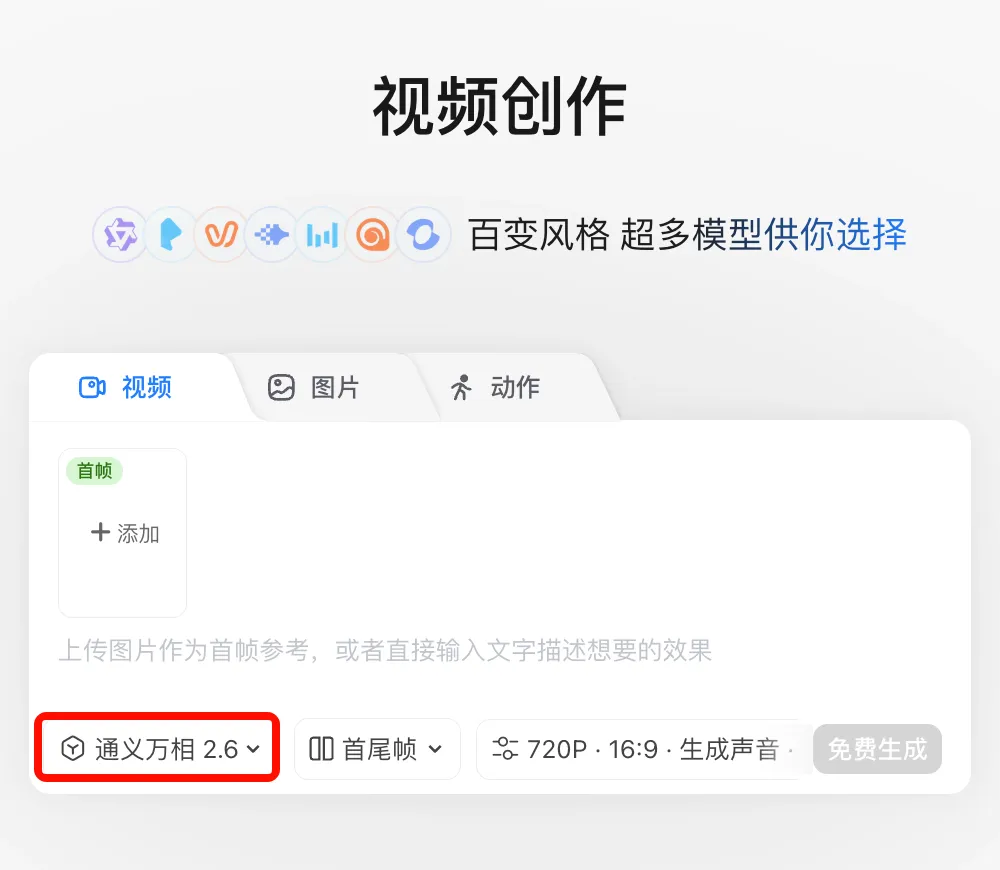Viewport: 1000px width, 870px height.
Task: Click the blue pixelated arrow model icon
Action: pos(271,235)
